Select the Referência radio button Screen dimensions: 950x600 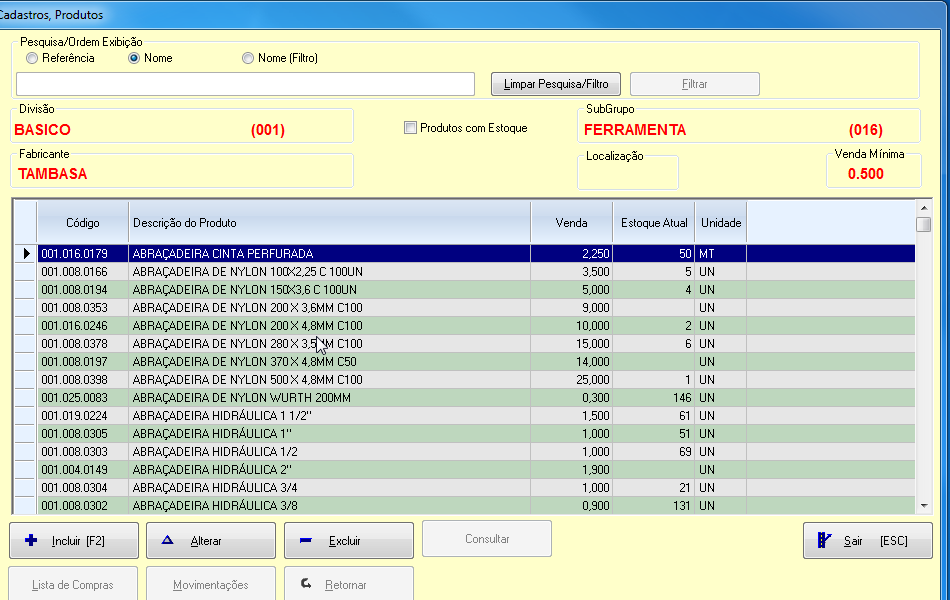[x=32, y=58]
